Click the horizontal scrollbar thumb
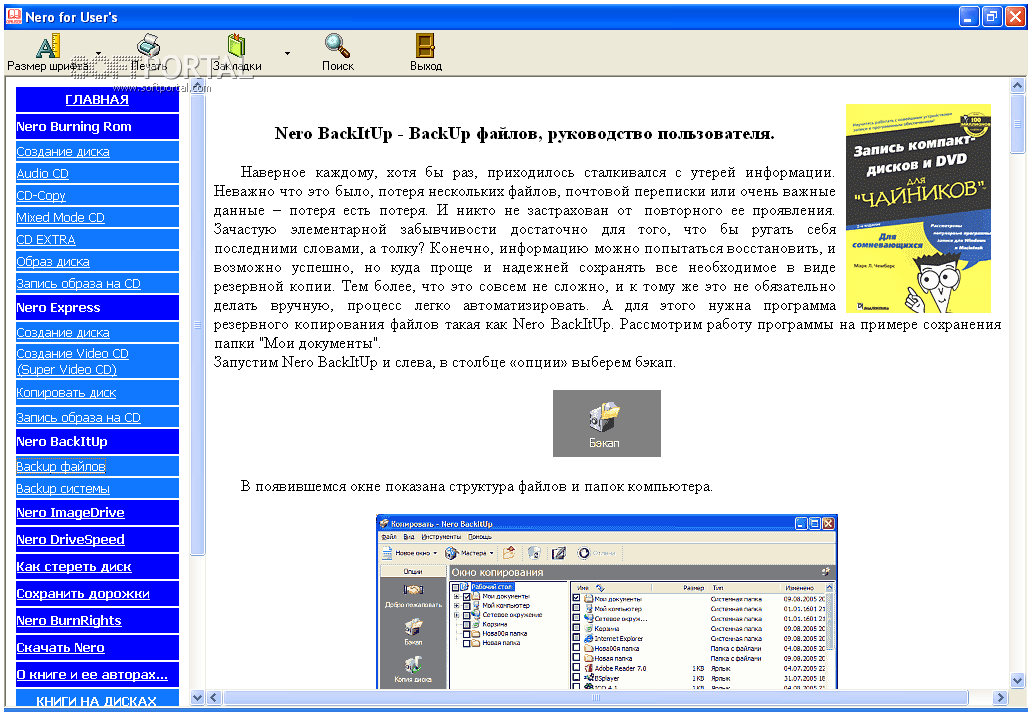This screenshot has width=1032, height=712. click(596, 698)
